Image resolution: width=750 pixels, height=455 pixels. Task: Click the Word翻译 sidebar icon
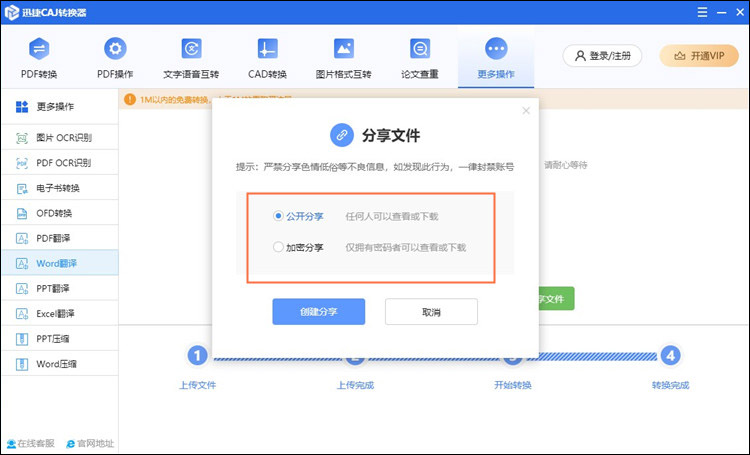[x=22, y=264]
